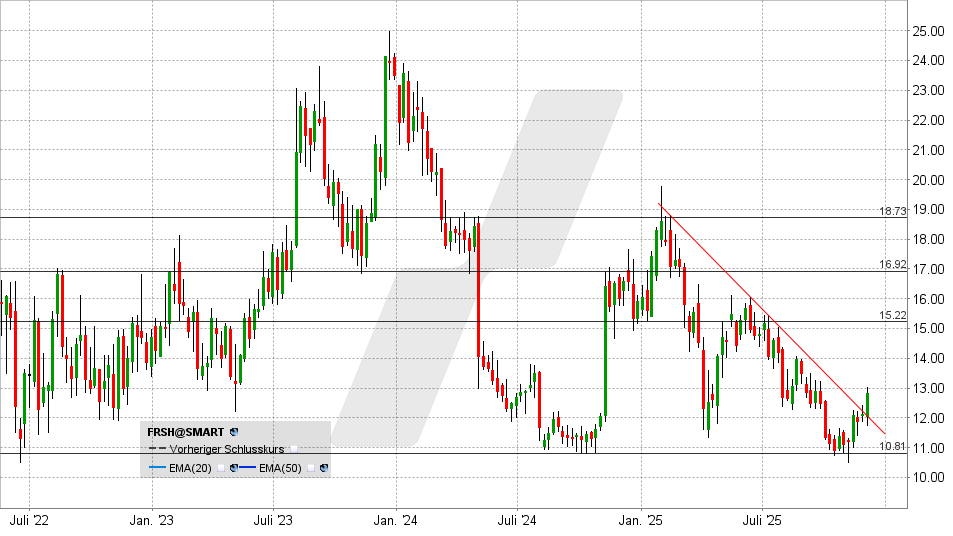
Task: Toggle the EMA(20) visibility checkbox
Action: pos(221,468)
